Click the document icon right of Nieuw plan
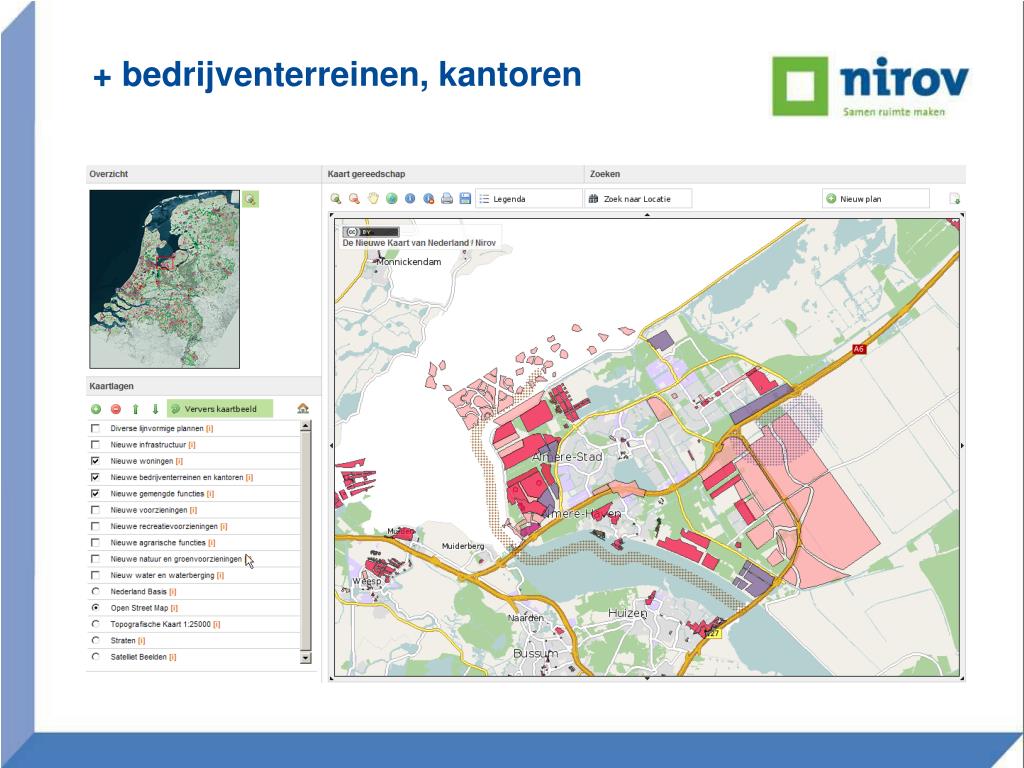This screenshot has height=768, width=1024. pos(954,199)
